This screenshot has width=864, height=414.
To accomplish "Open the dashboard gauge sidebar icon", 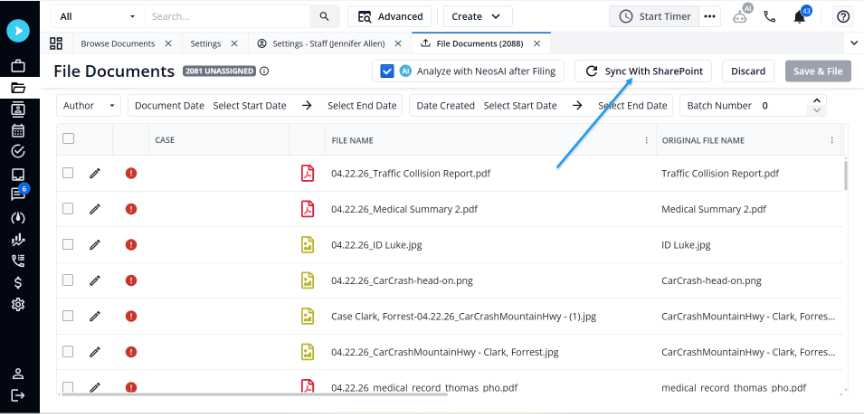I will coord(18,218).
